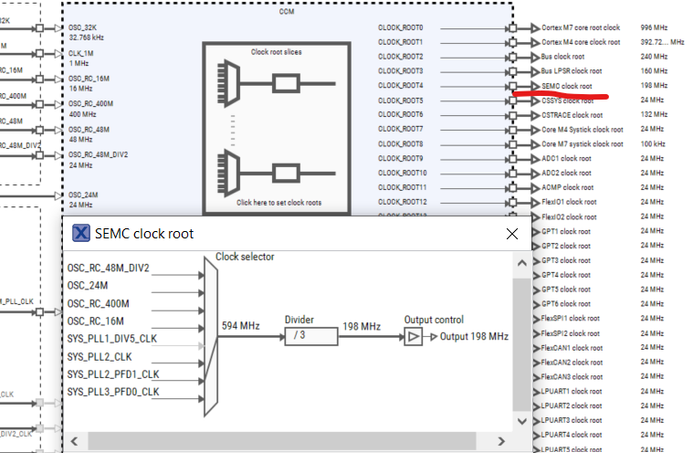Select the OSC_32K input square node

39,28
